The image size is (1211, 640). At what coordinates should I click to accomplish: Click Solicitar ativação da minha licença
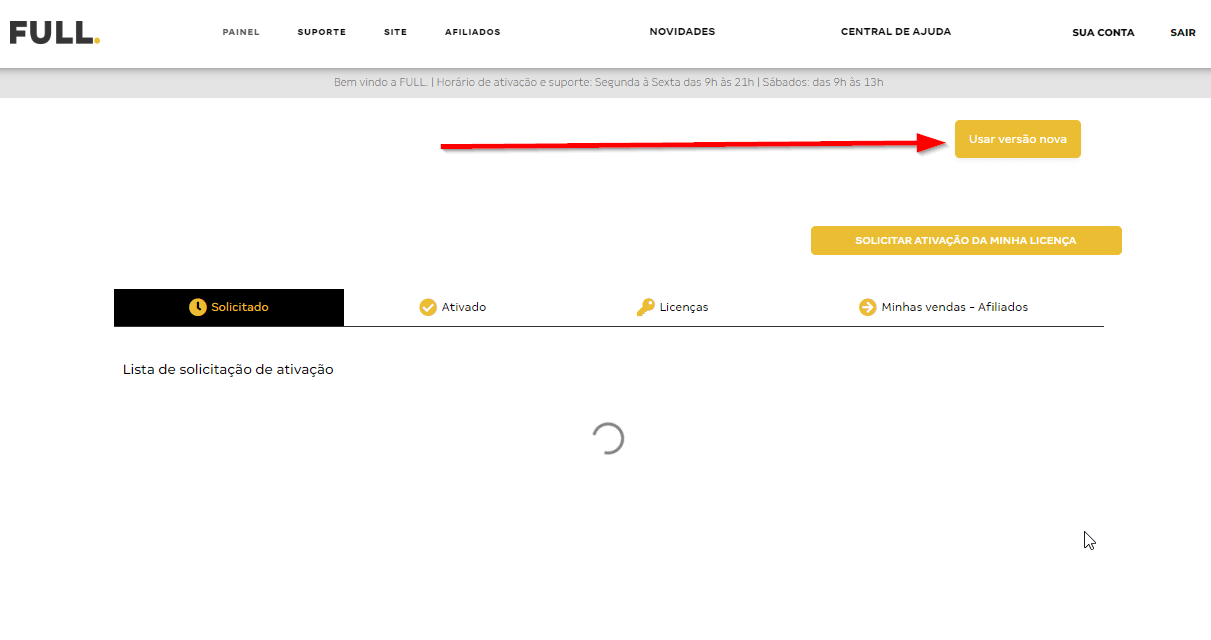pyautogui.click(x=966, y=240)
